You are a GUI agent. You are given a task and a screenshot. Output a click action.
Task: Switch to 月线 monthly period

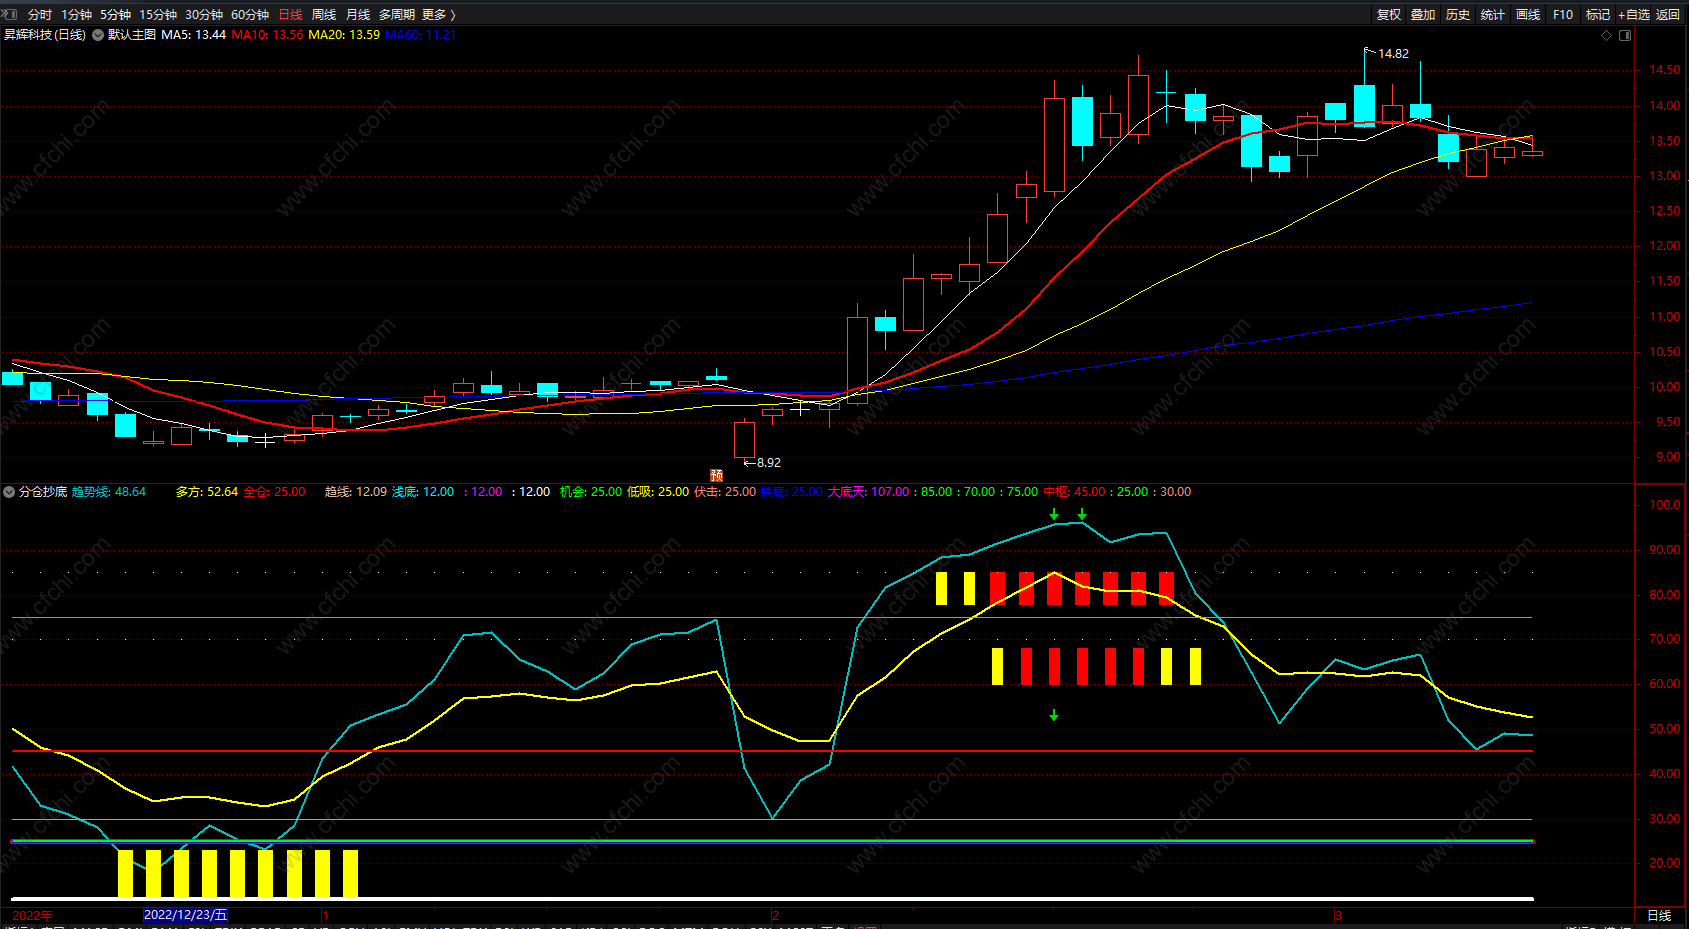tap(358, 15)
